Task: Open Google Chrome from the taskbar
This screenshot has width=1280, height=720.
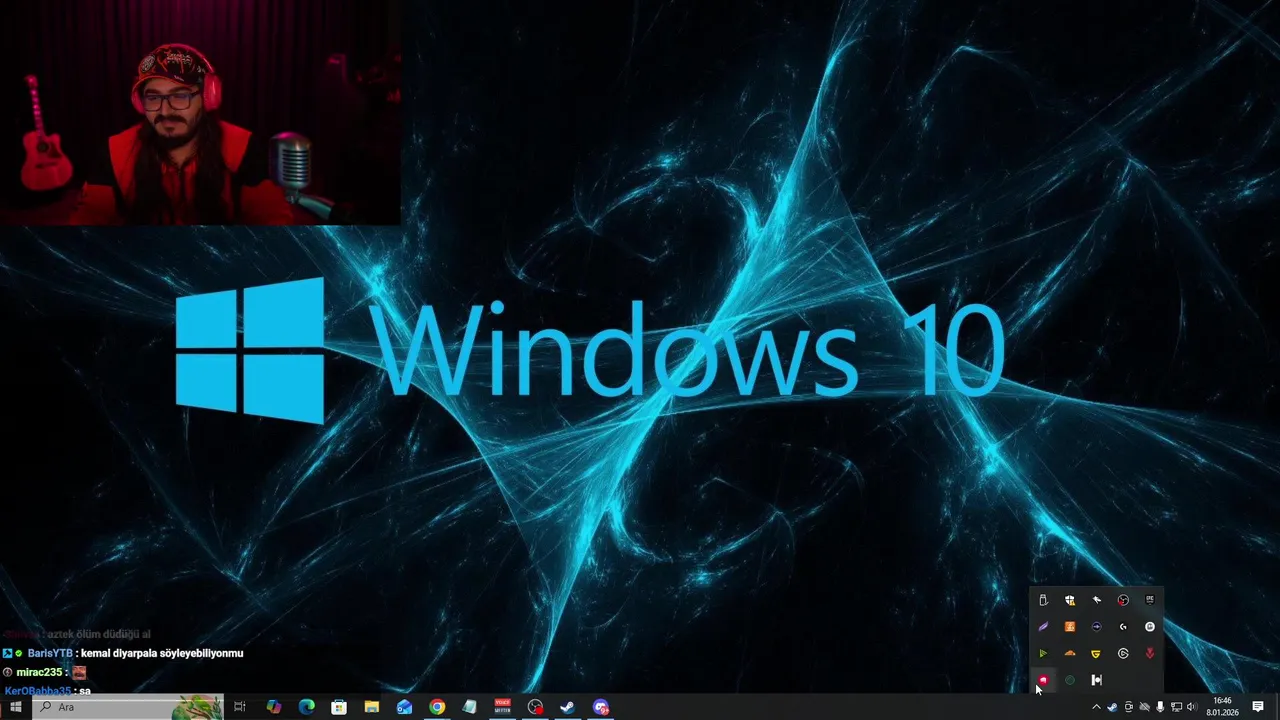Action: 437,707
